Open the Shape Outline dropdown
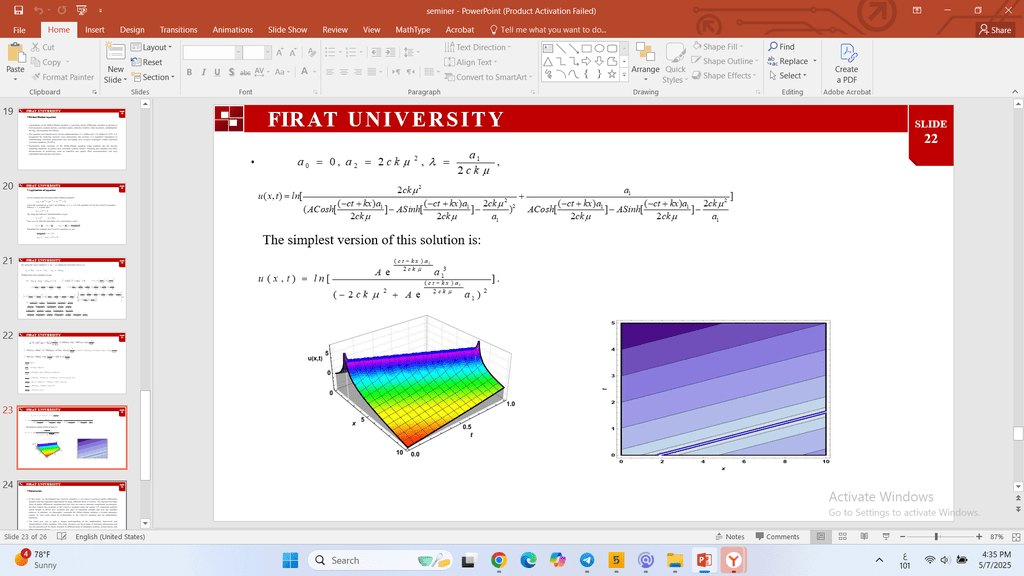 pos(725,61)
